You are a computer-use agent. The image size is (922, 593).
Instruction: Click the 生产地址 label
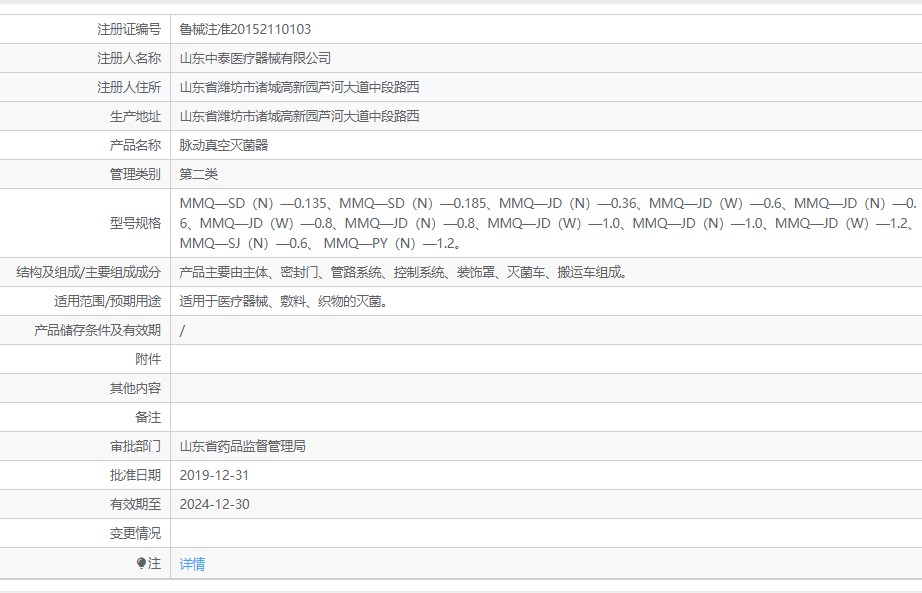pyautogui.click(x=135, y=116)
